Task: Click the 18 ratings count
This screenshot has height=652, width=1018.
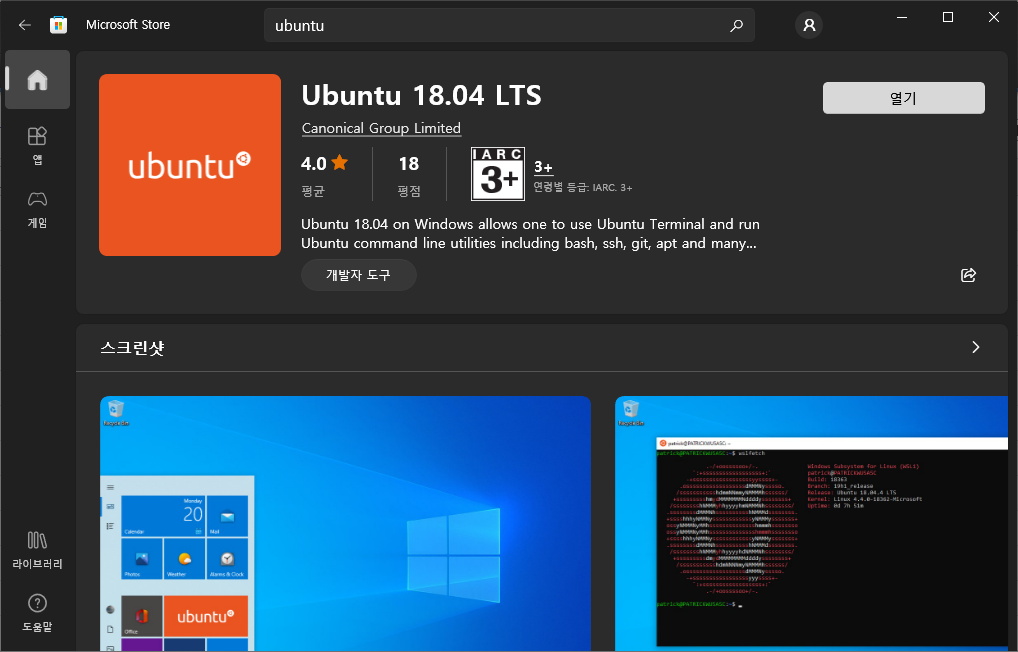Action: [x=408, y=164]
